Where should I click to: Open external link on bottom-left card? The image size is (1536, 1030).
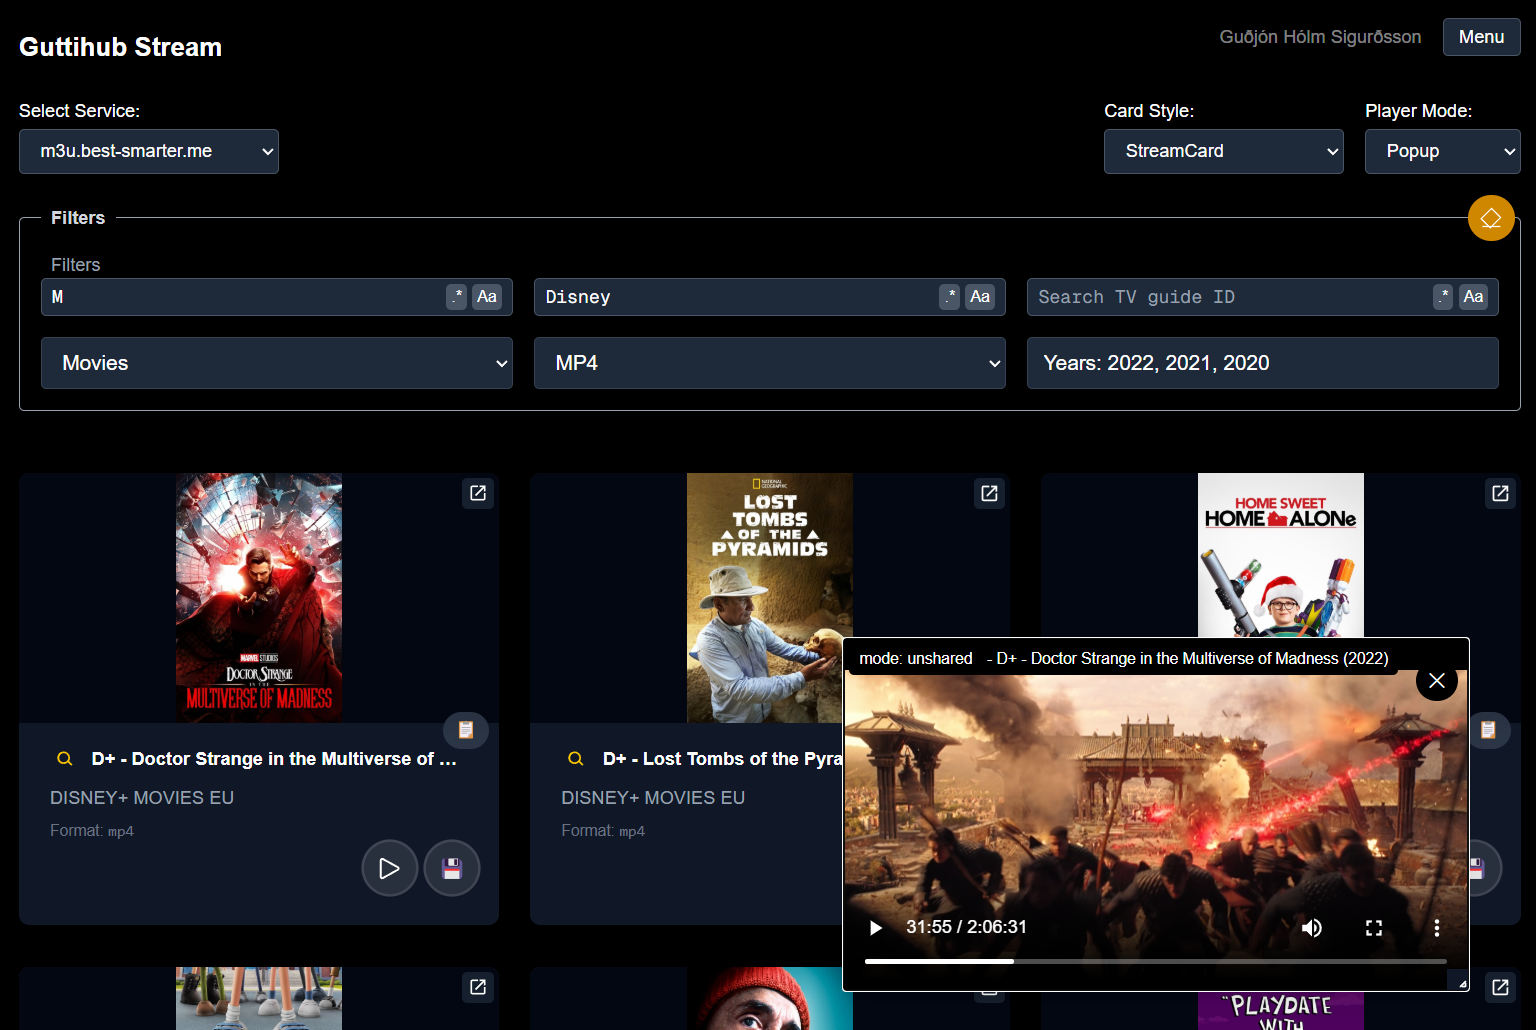pos(478,987)
